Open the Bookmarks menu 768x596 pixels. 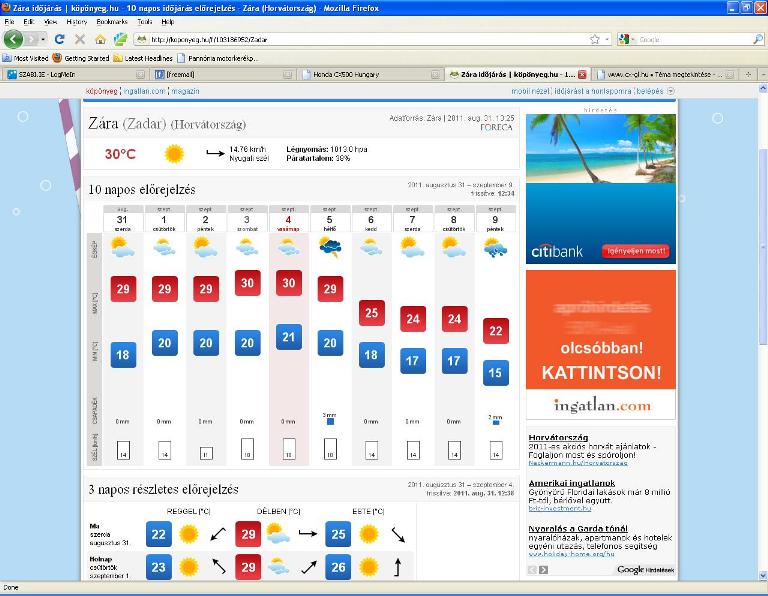tap(111, 21)
